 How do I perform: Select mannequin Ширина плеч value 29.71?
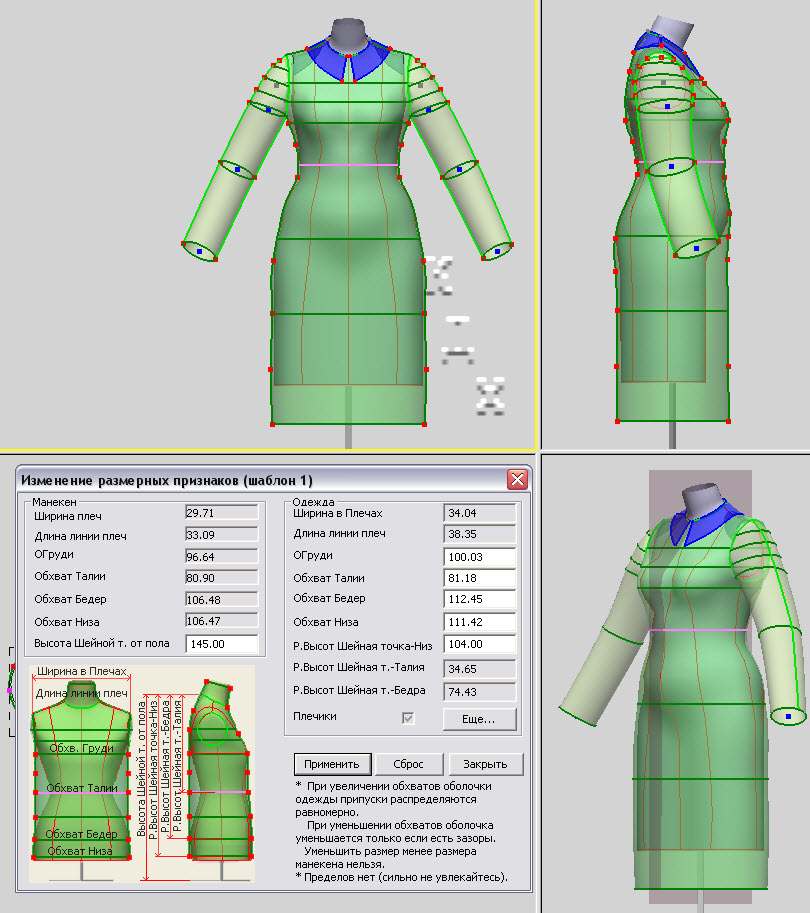pyautogui.click(x=221, y=513)
